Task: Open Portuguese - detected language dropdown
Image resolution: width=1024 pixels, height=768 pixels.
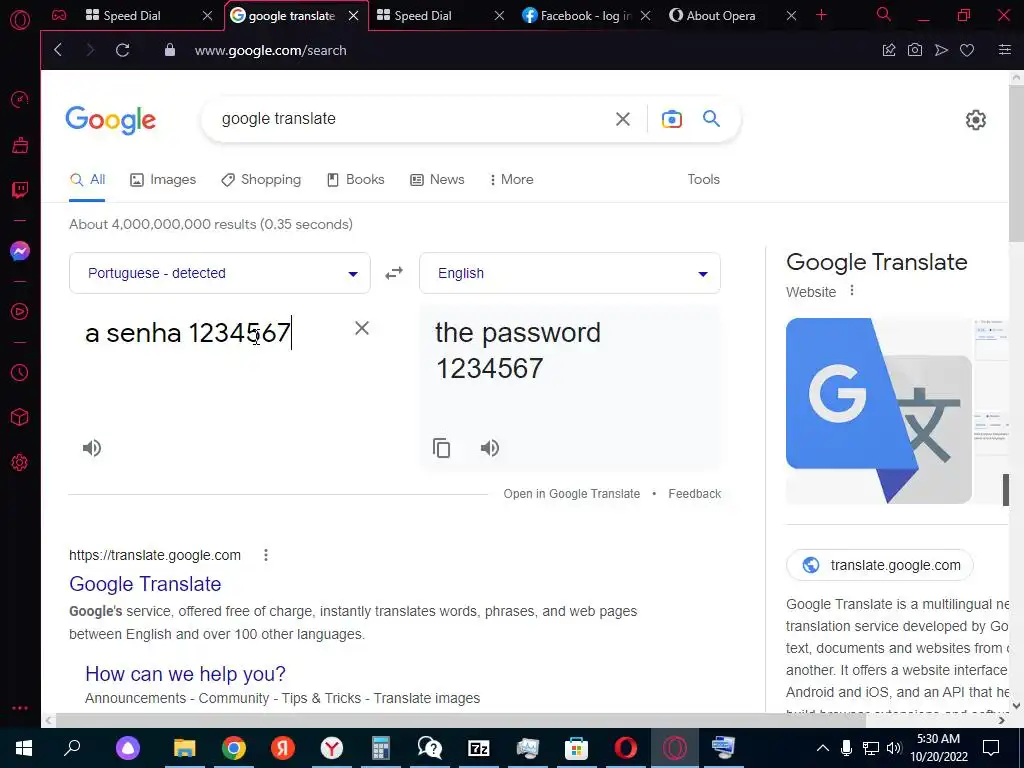Action: click(x=219, y=273)
